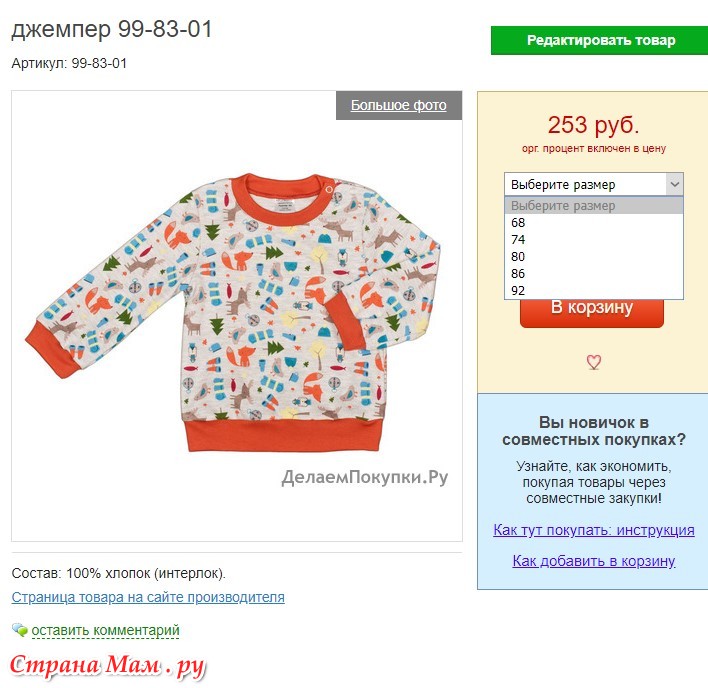Select the 'Выберите размер' placeholder option
Image resolution: width=708 pixels, height=688 pixels.
(x=593, y=205)
